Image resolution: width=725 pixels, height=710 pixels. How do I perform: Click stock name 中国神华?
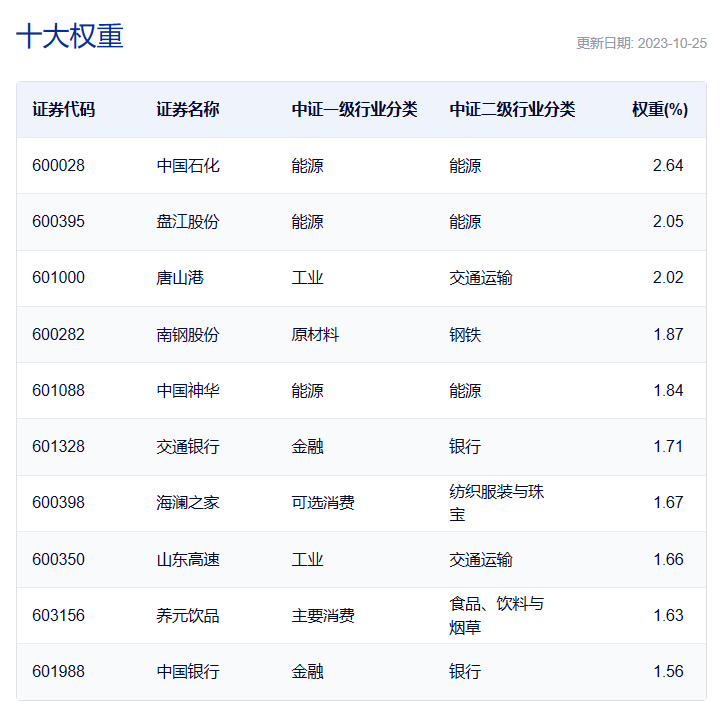pyautogui.click(x=188, y=391)
